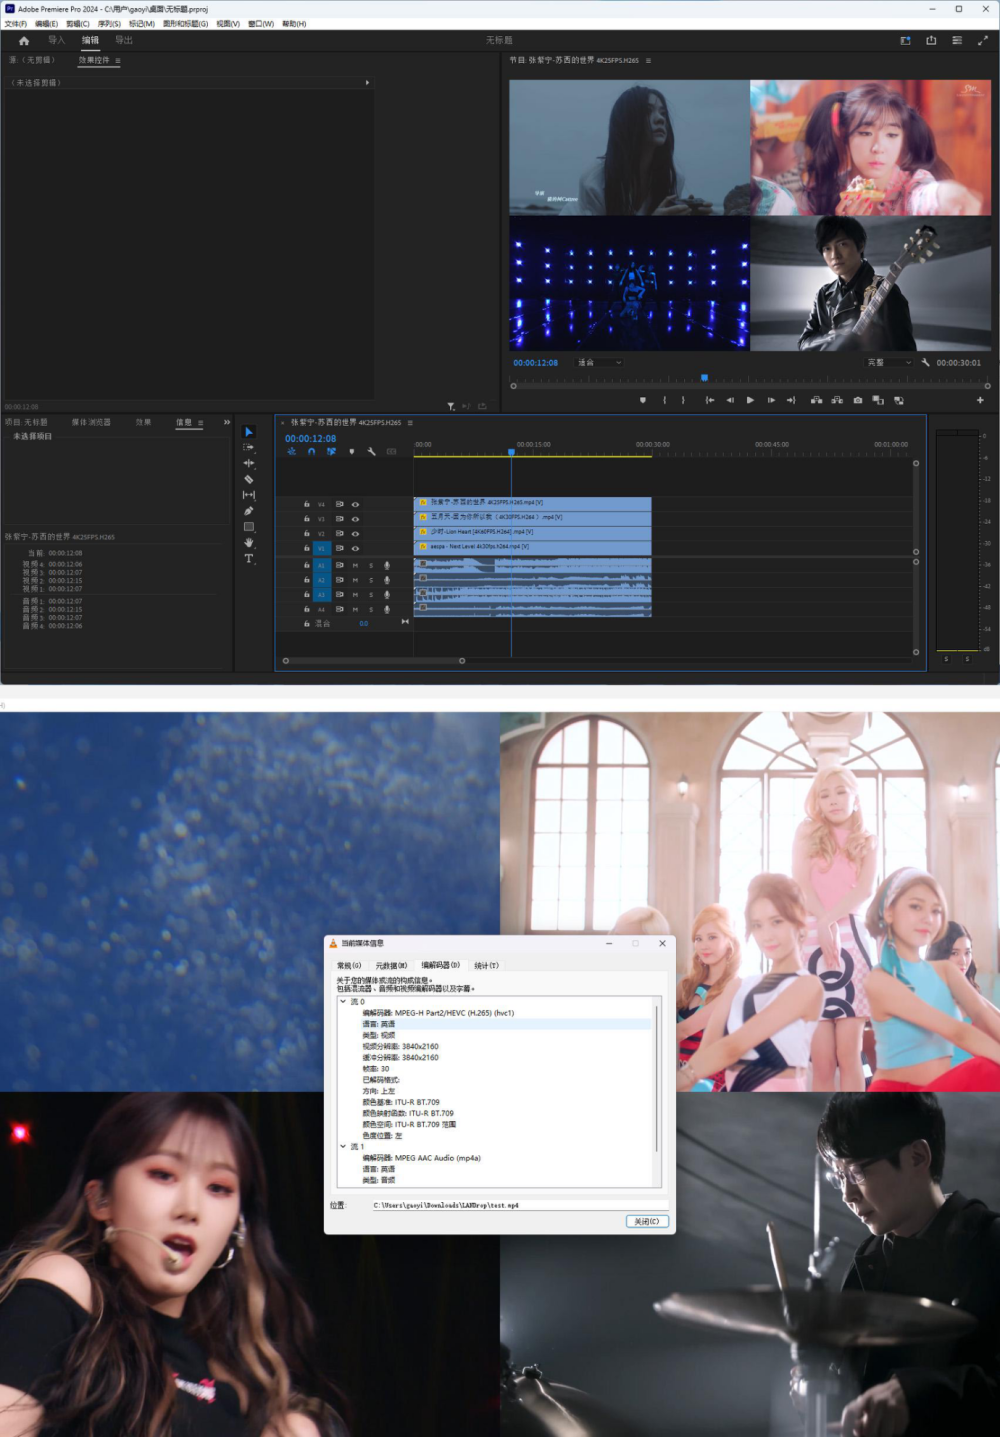
Task: Toggle snapping in the timeline
Action: [311, 452]
